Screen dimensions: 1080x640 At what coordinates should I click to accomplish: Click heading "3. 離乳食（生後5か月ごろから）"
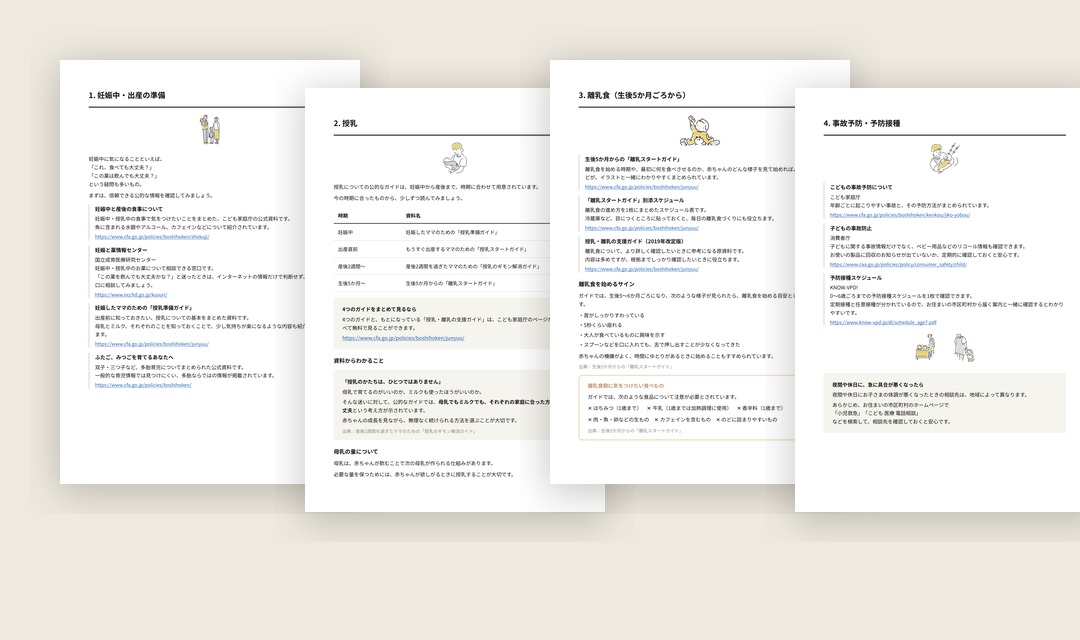632,95
